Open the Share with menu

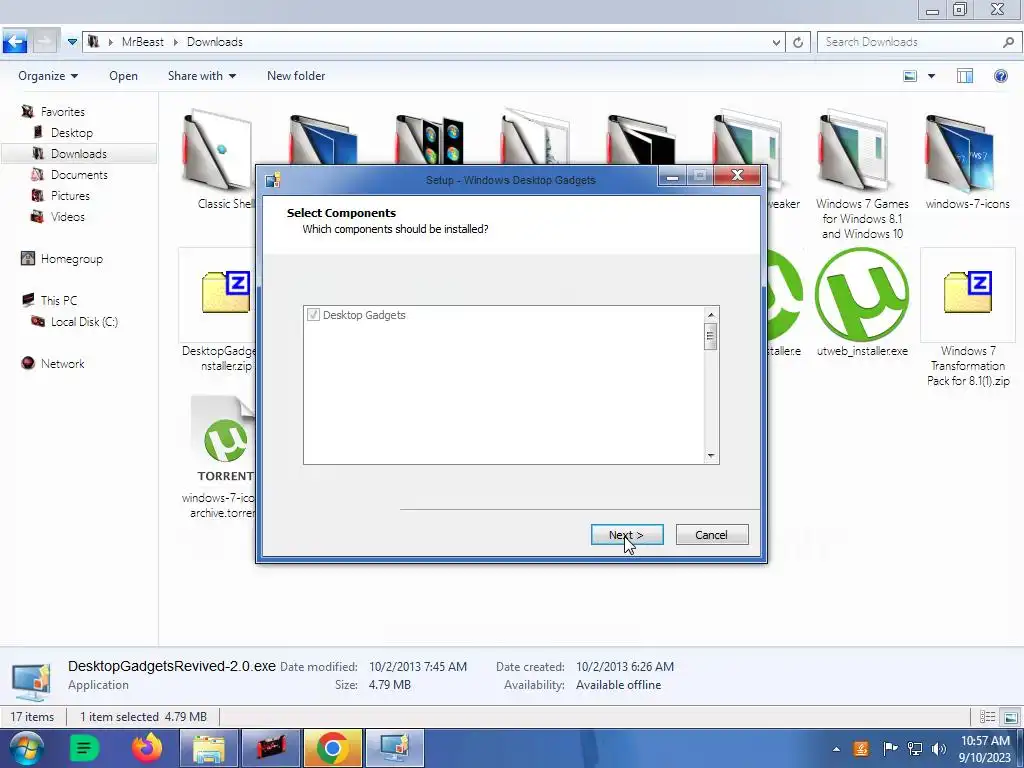202,76
